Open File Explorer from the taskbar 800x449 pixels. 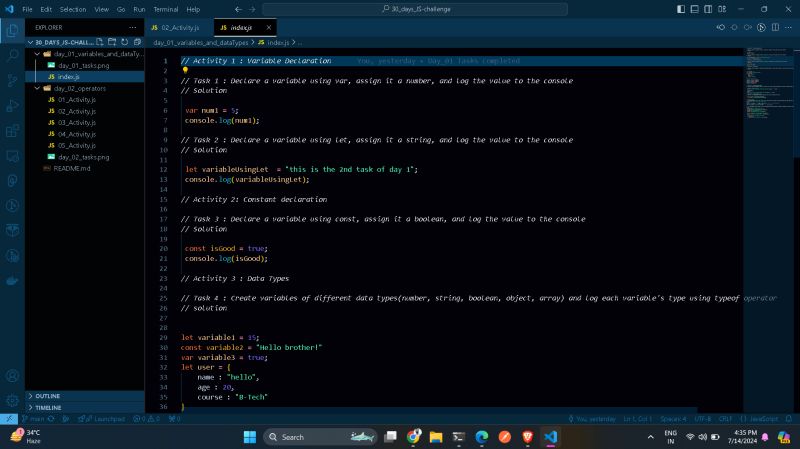point(436,437)
